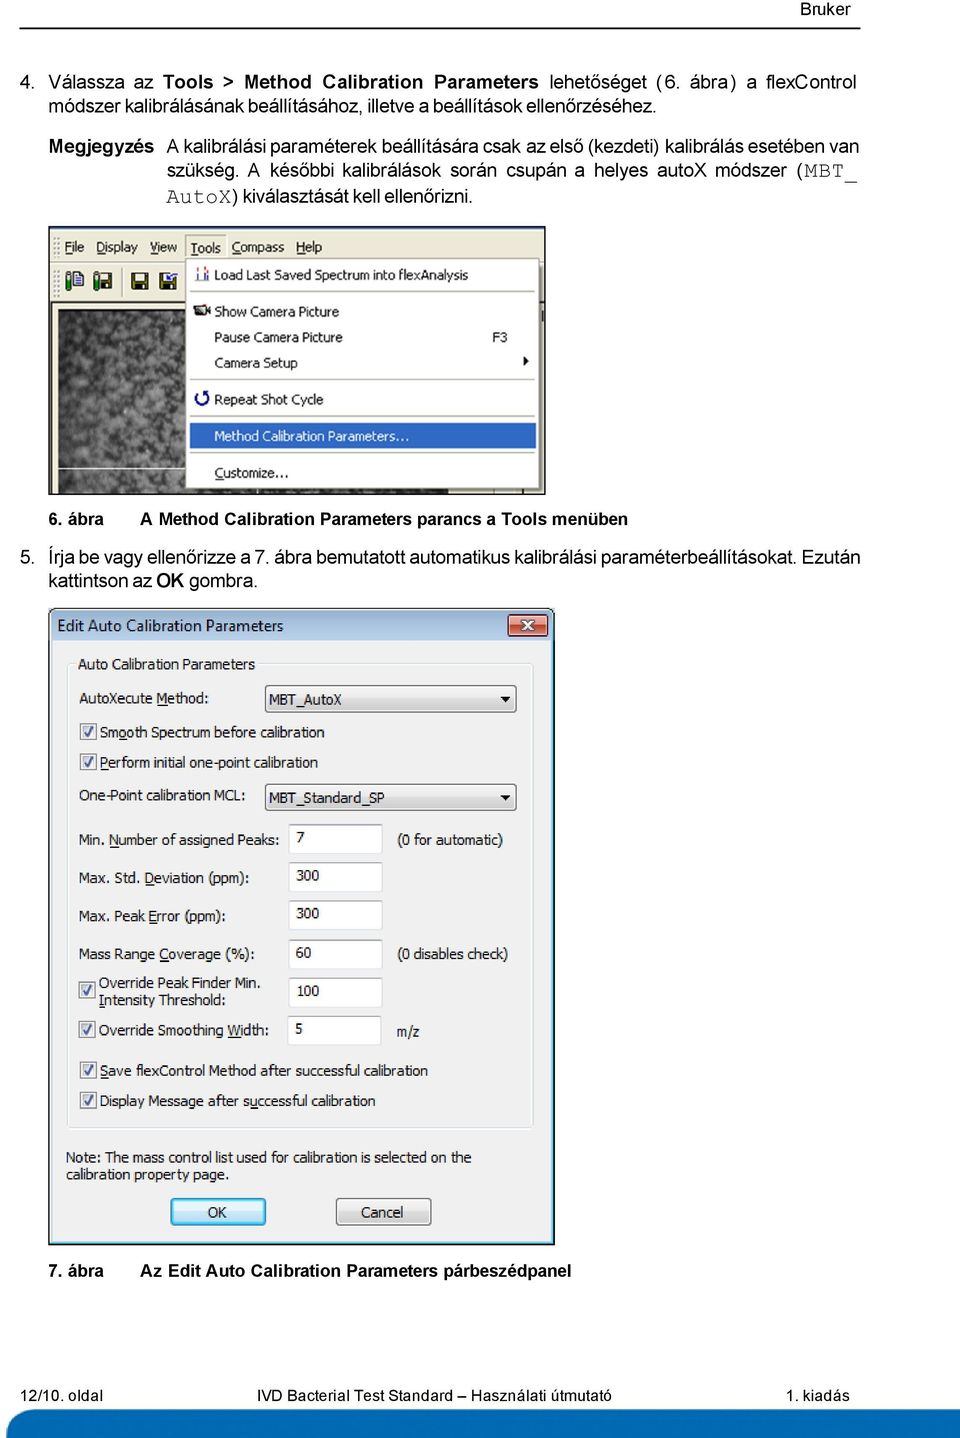
Task: Open the File menu
Action: [x=75, y=247]
